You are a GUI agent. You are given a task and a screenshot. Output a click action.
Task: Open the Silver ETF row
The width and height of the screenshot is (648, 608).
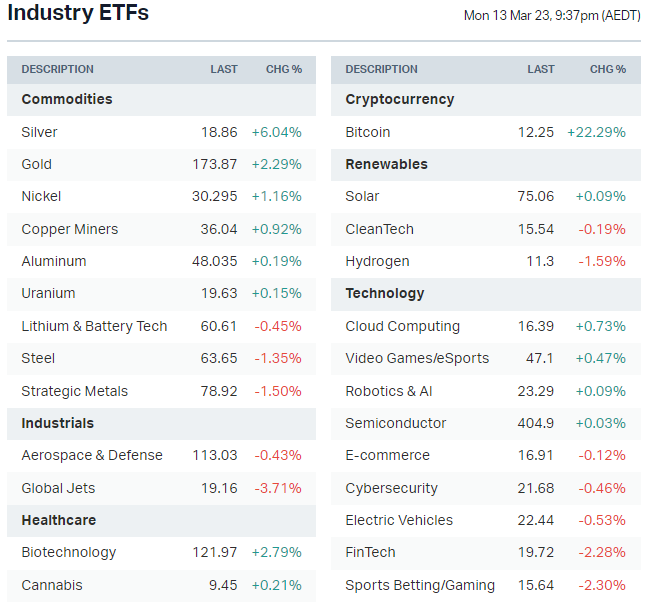(40, 132)
